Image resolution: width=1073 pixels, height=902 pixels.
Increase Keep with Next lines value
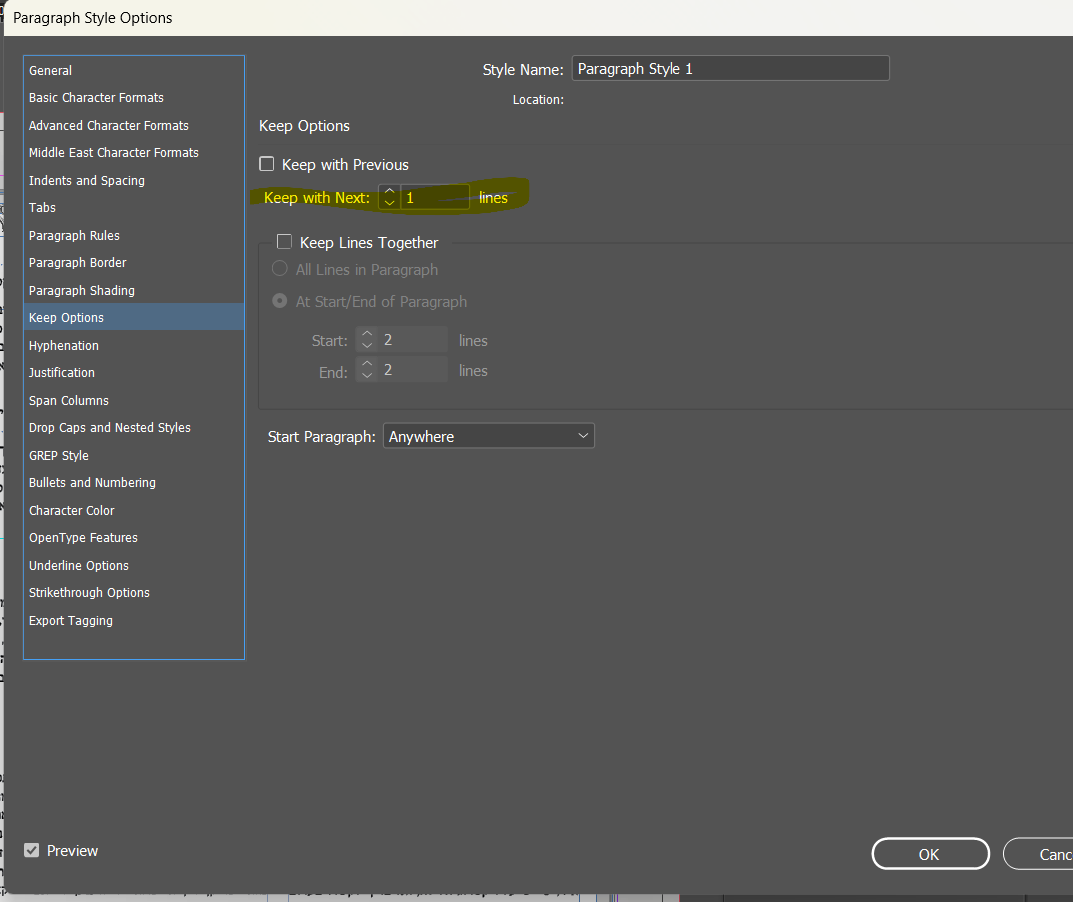(x=389, y=191)
